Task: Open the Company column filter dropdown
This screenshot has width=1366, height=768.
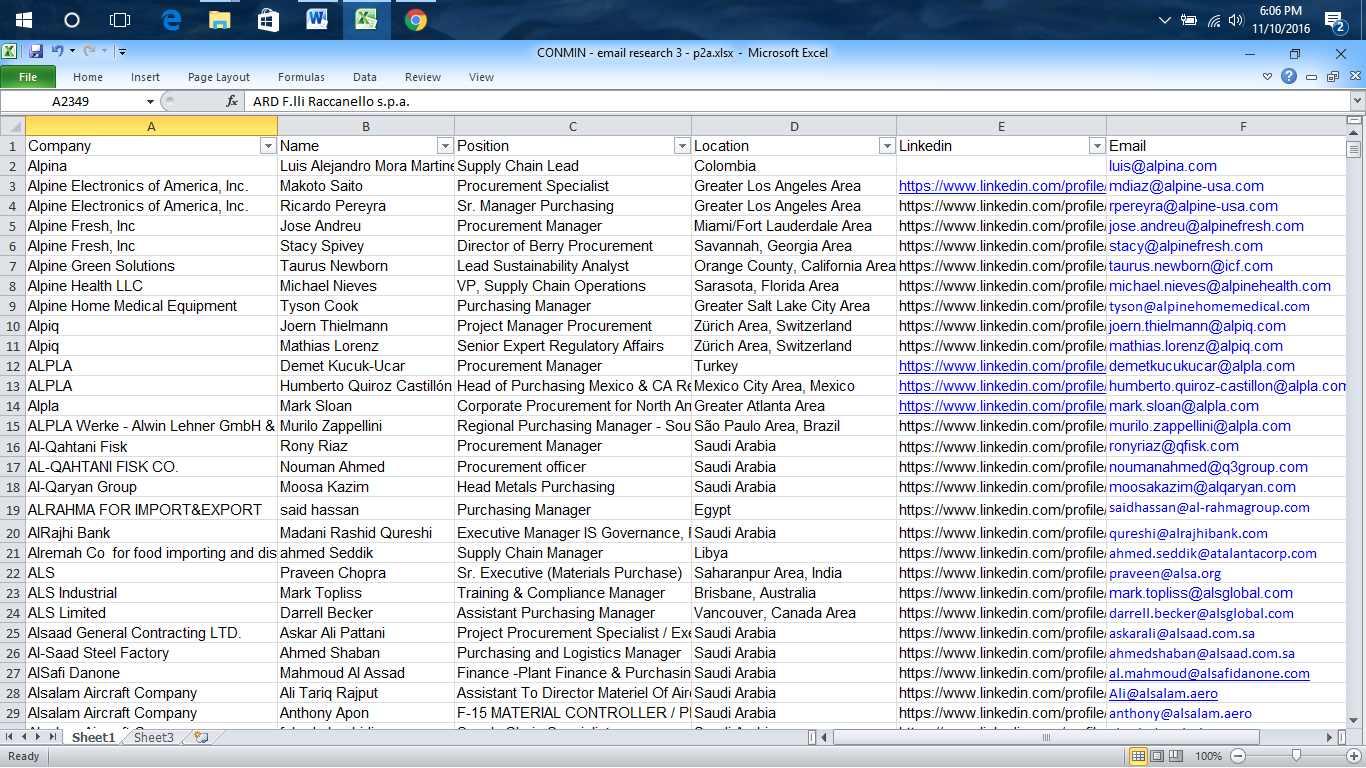Action: (x=267, y=146)
